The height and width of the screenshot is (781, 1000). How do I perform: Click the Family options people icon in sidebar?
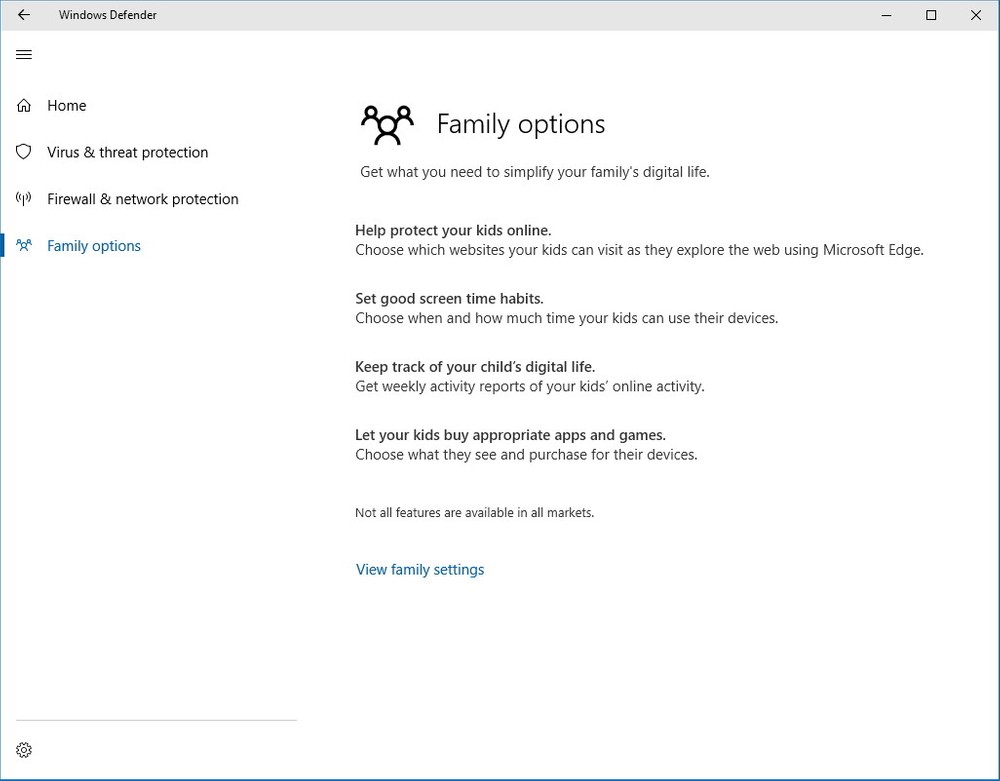coord(24,245)
